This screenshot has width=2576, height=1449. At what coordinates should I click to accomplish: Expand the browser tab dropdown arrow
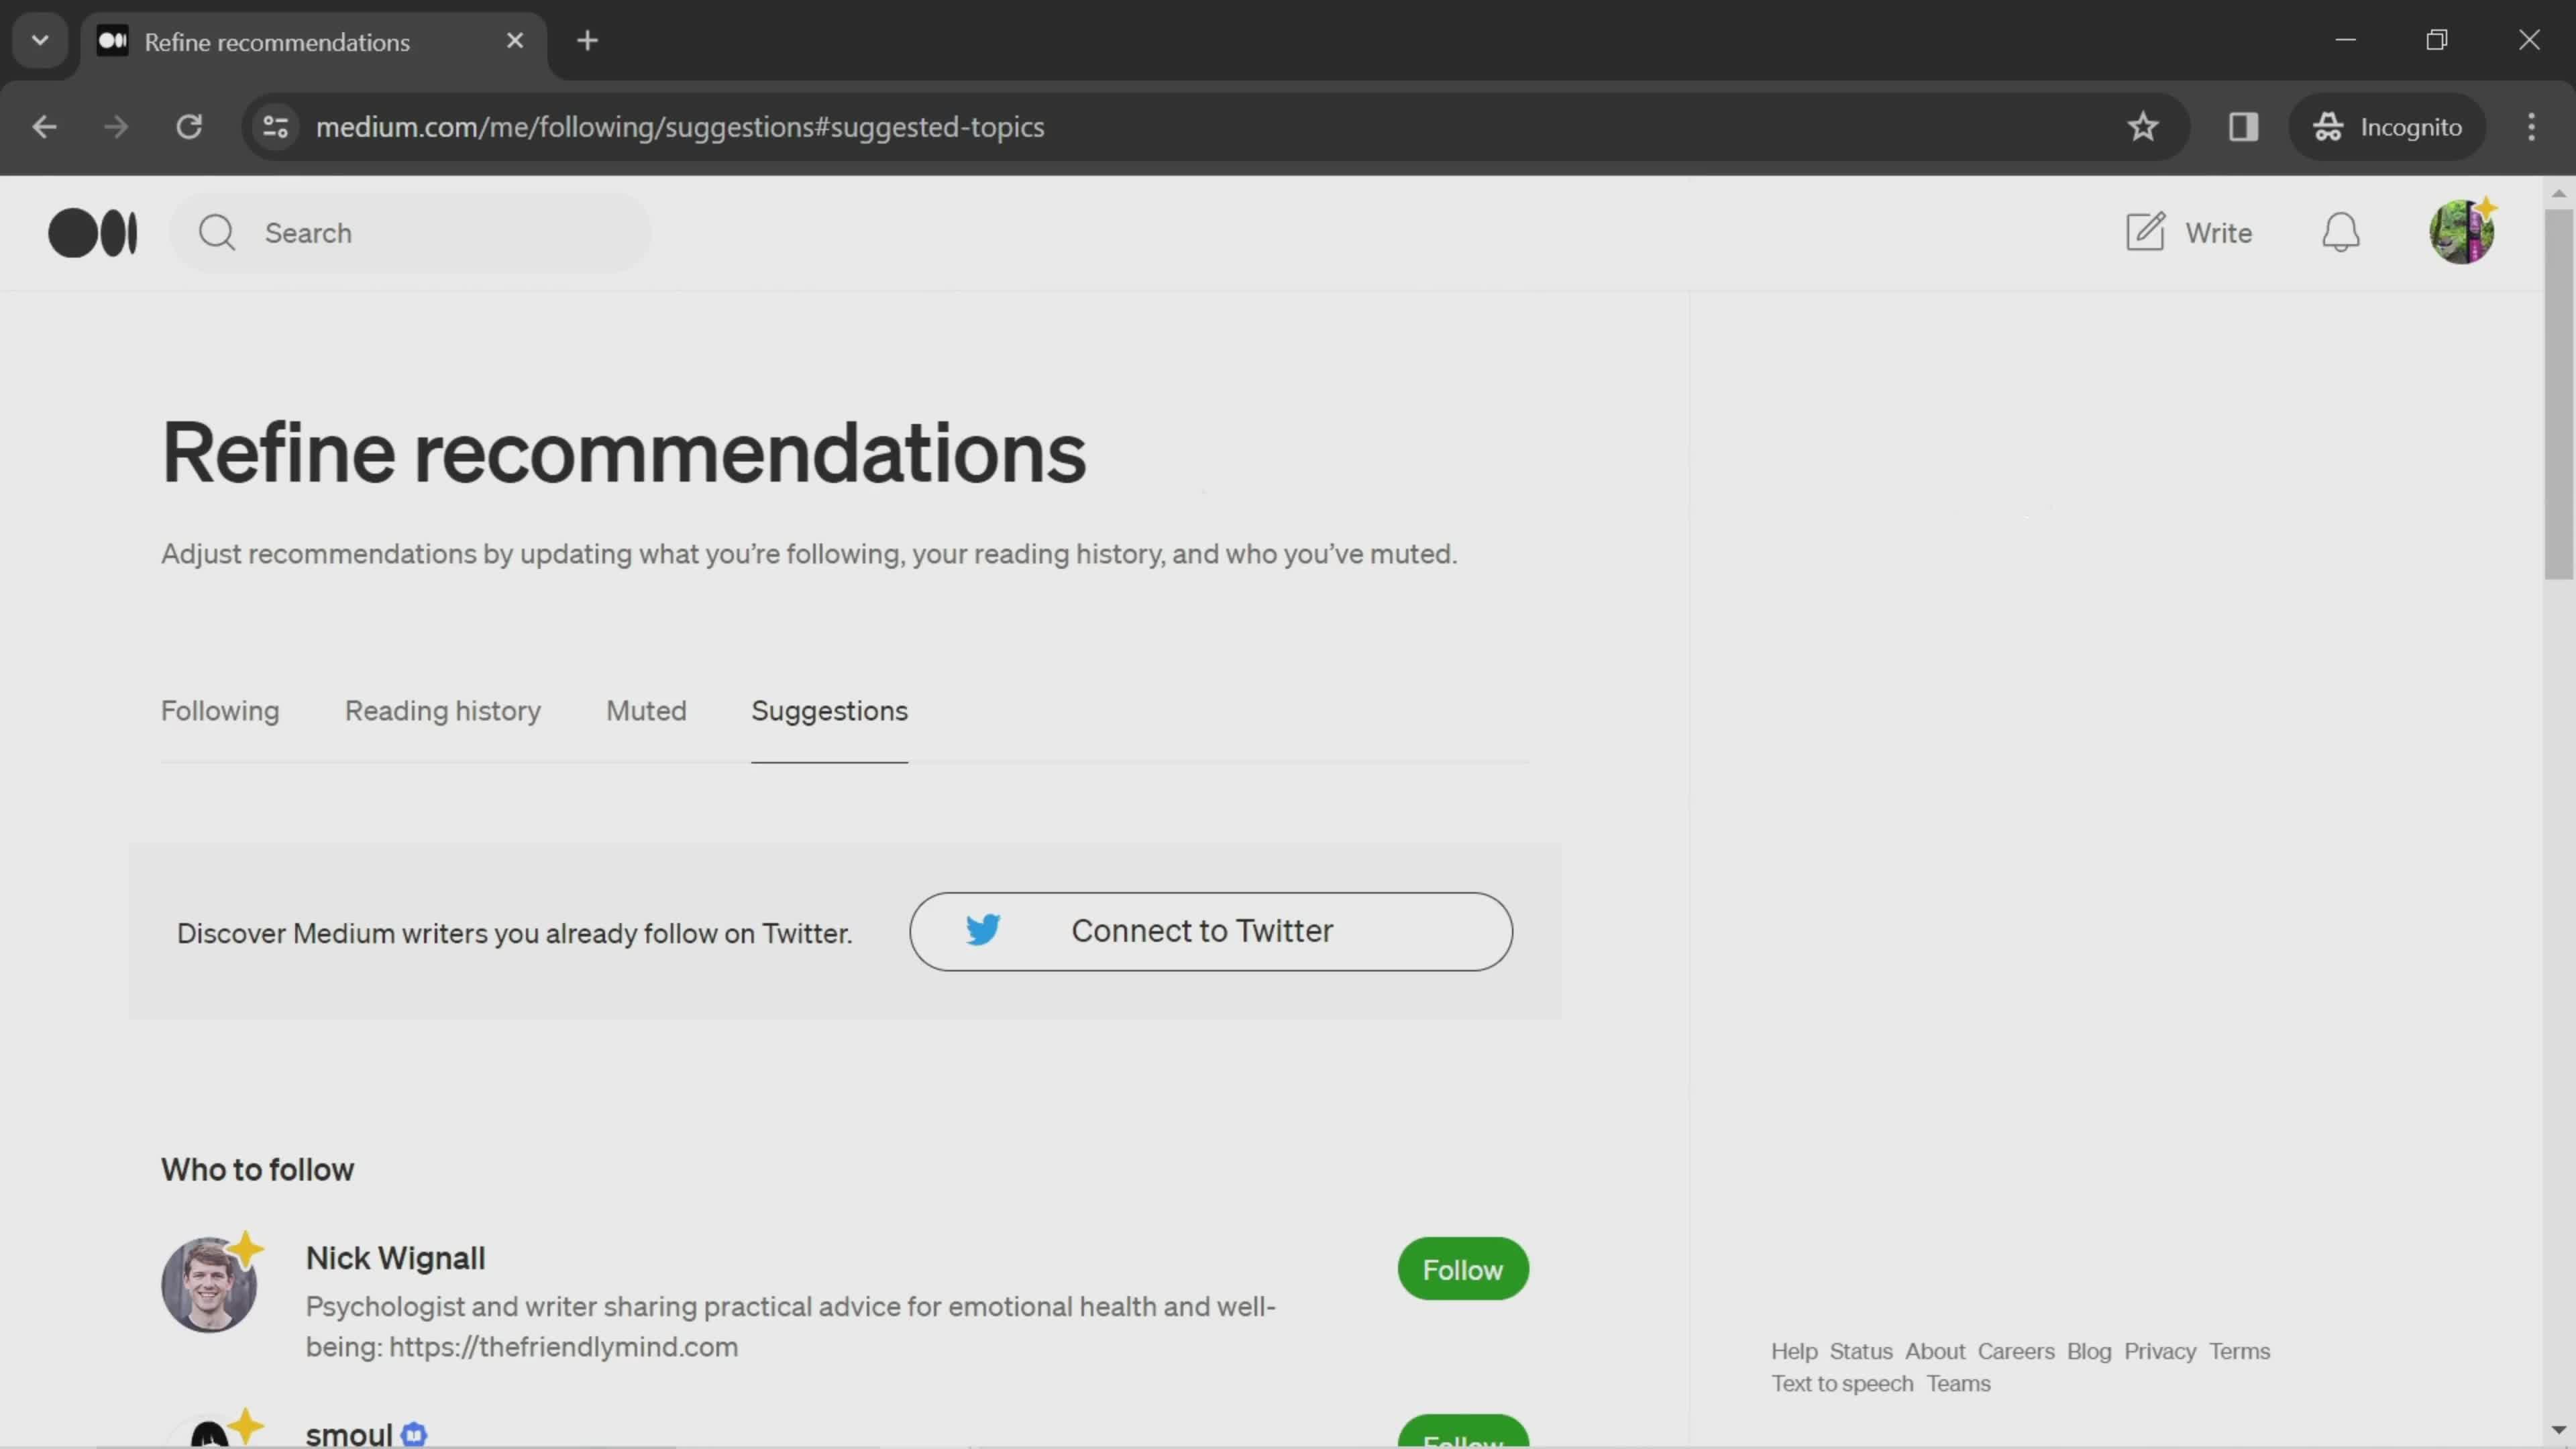click(x=39, y=39)
